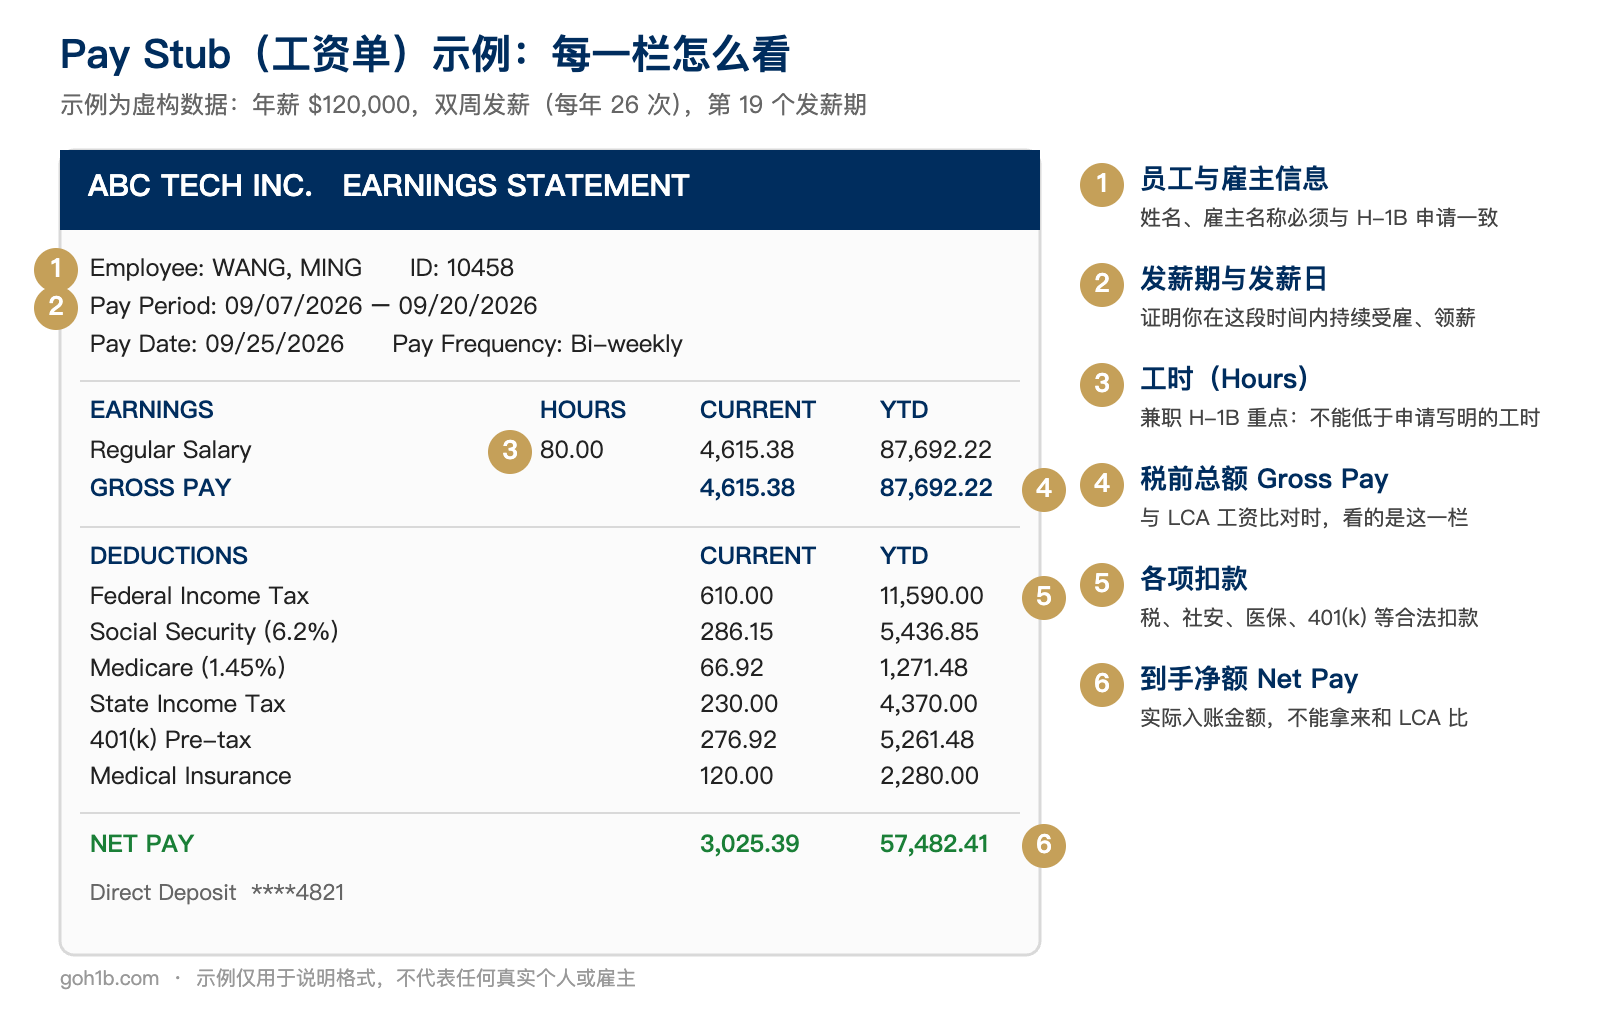
Task: Select the footer disclaimer '示例仅用于说明格式,不代表任何真实个人或雇主'
Action: point(416,978)
